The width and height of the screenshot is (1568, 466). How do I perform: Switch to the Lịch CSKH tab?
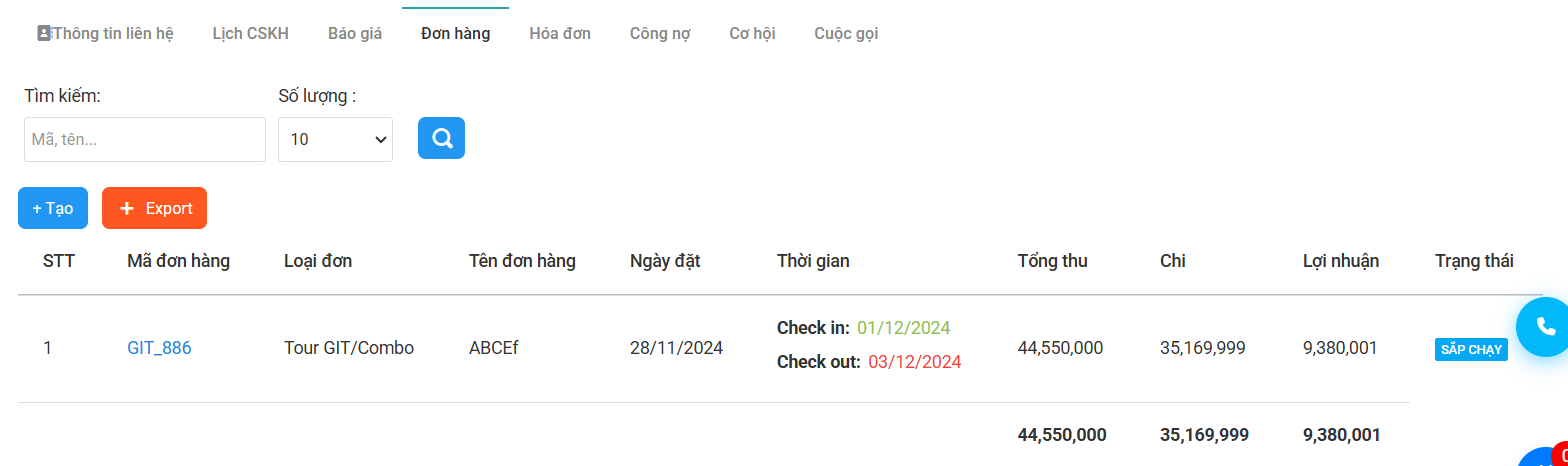(251, 33)
